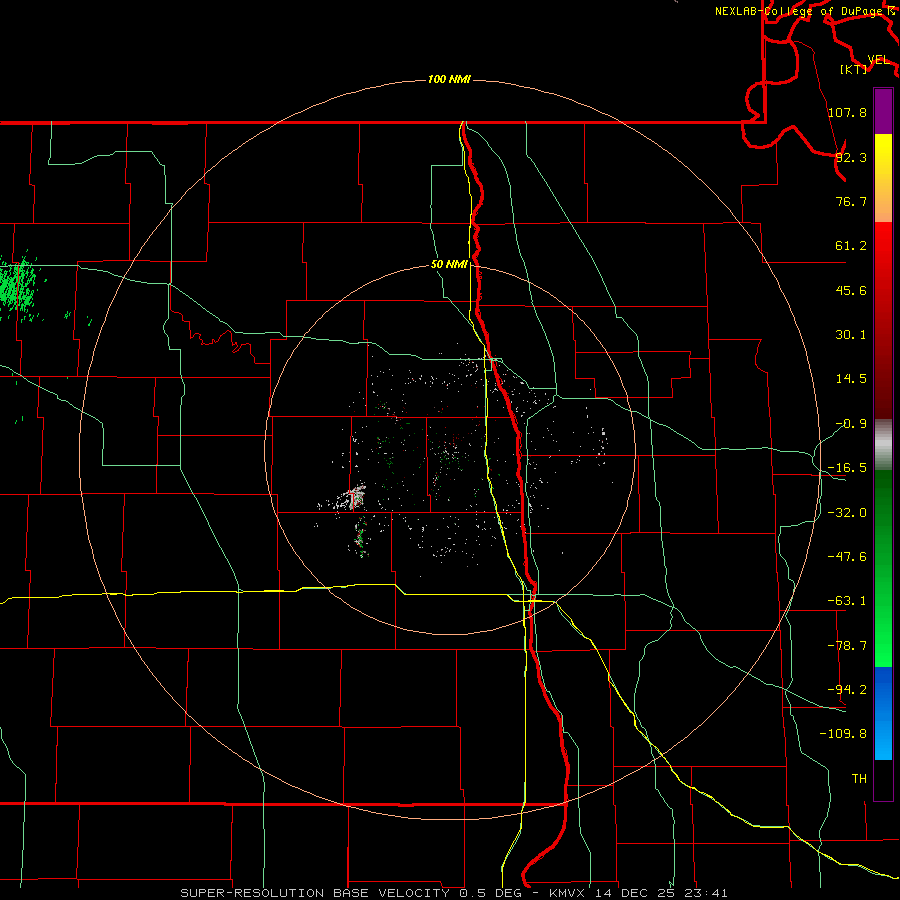900x900 pixels.
Task: Click the 50 NMI range ring label
Action: (449, 265)
